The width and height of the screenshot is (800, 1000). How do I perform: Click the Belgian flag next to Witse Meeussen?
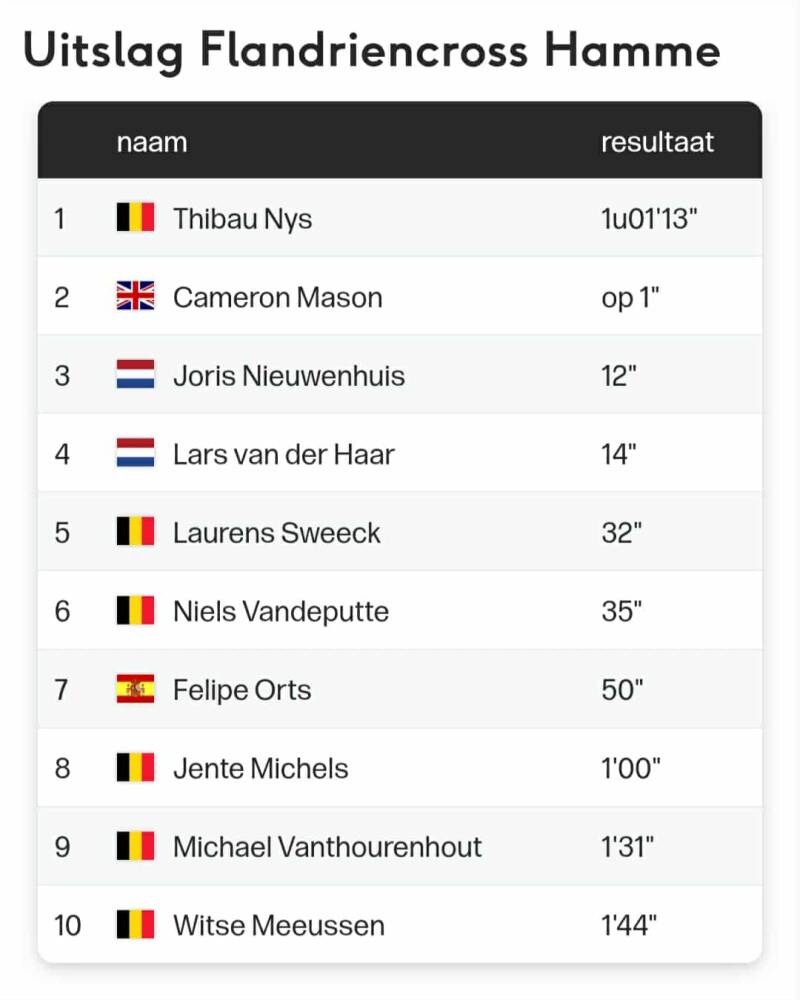point(135,925)
